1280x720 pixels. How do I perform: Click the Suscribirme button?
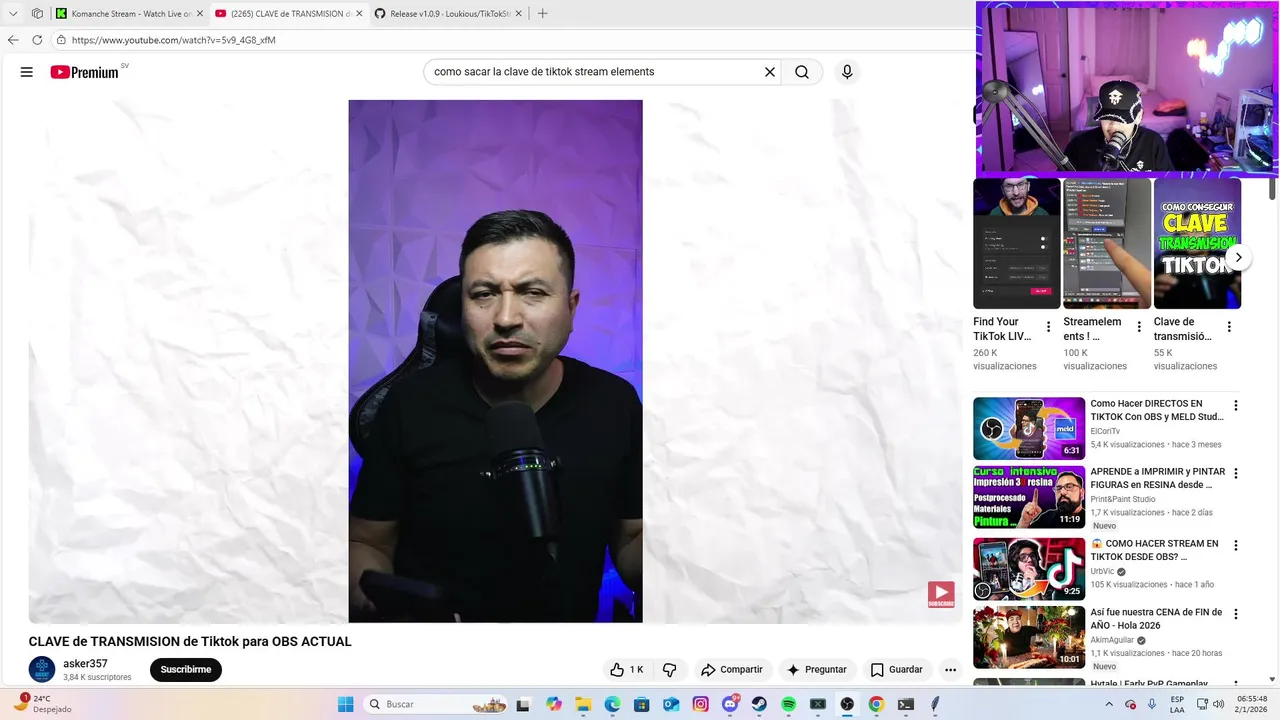(x=186, y=670)
